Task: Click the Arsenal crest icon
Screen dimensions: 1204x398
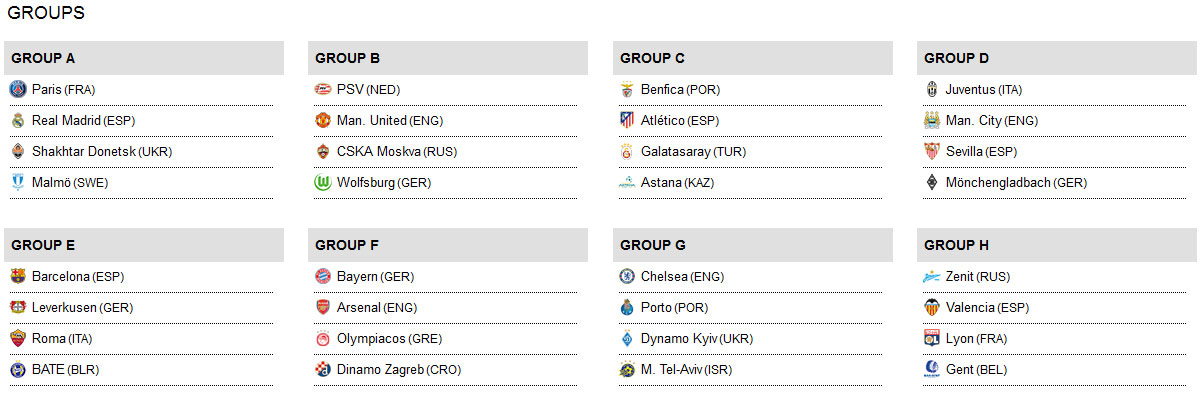Action: click(x=322, y=308)
